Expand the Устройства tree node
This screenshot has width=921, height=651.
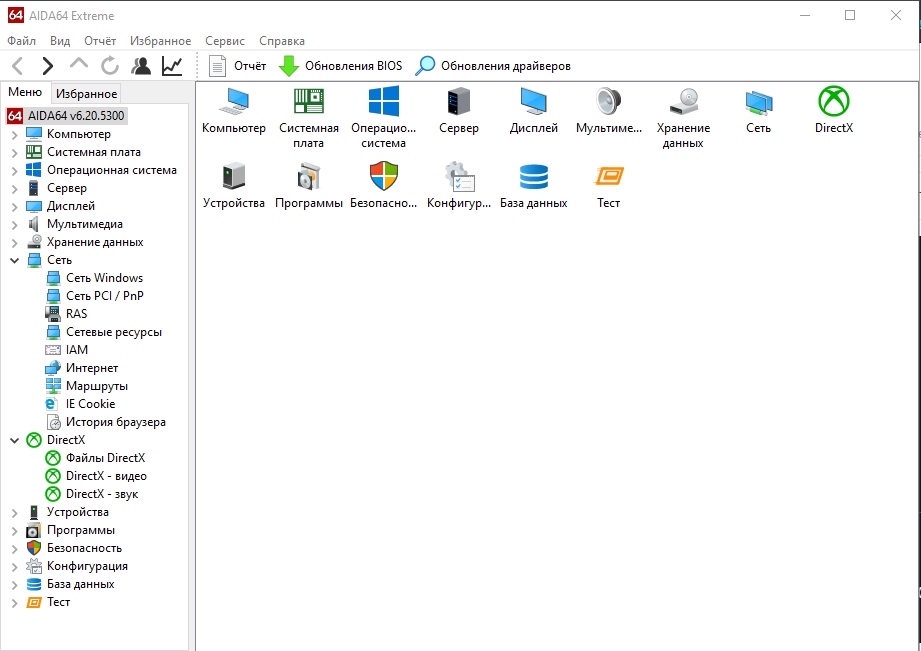pos(15,513)
